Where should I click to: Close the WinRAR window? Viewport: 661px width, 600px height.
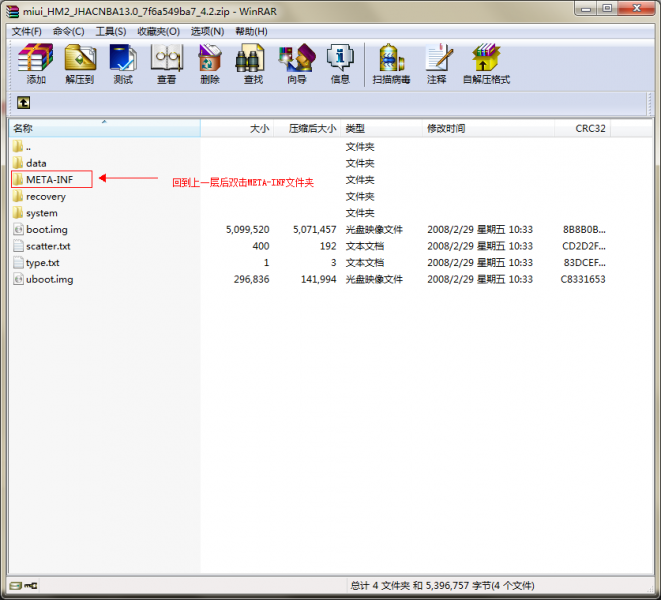point(637,8)
